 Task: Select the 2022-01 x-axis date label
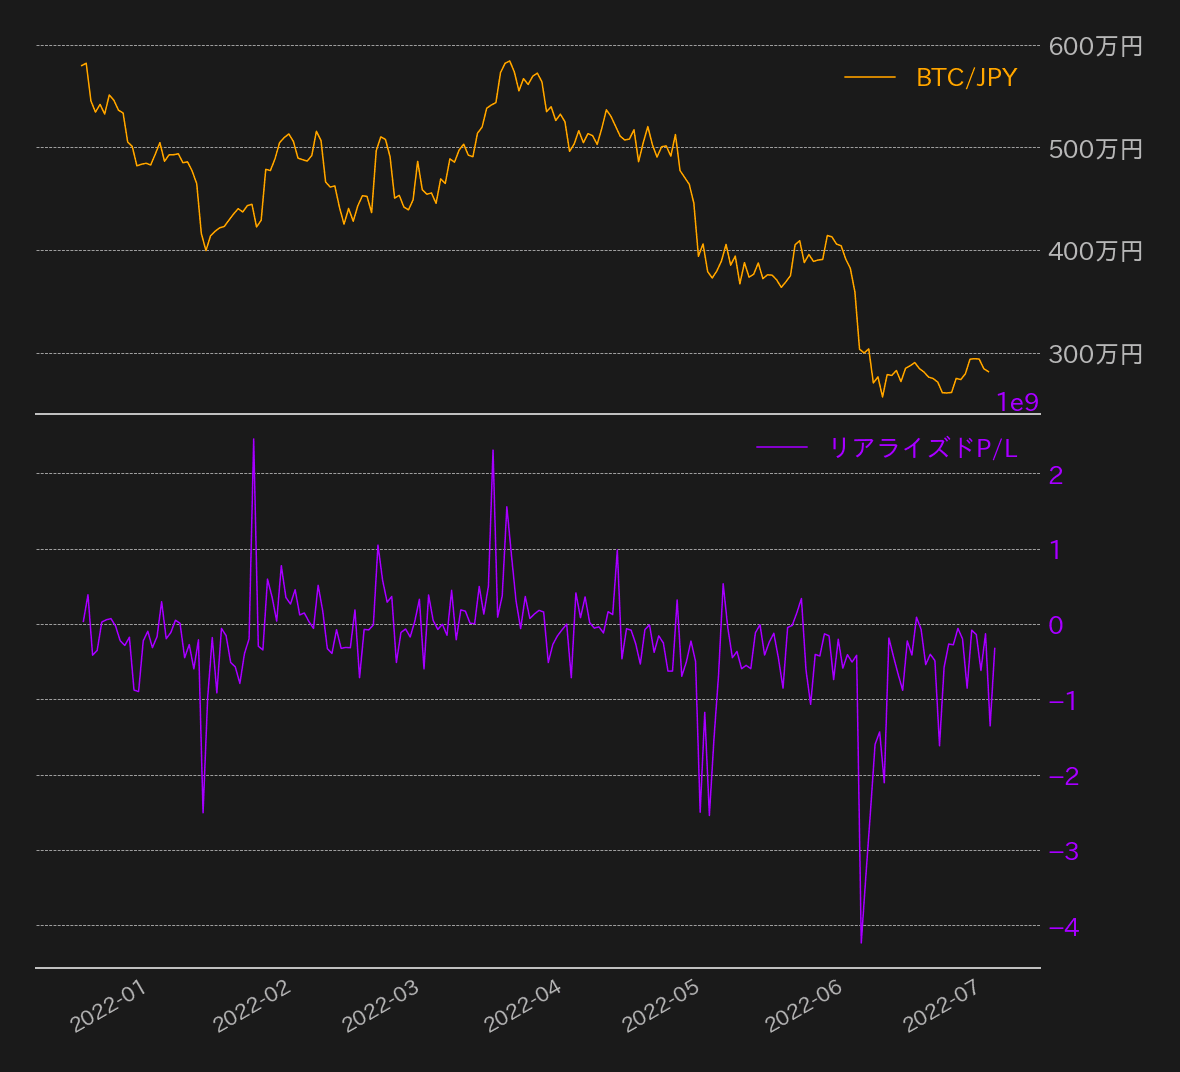(x=108, y=1005)
